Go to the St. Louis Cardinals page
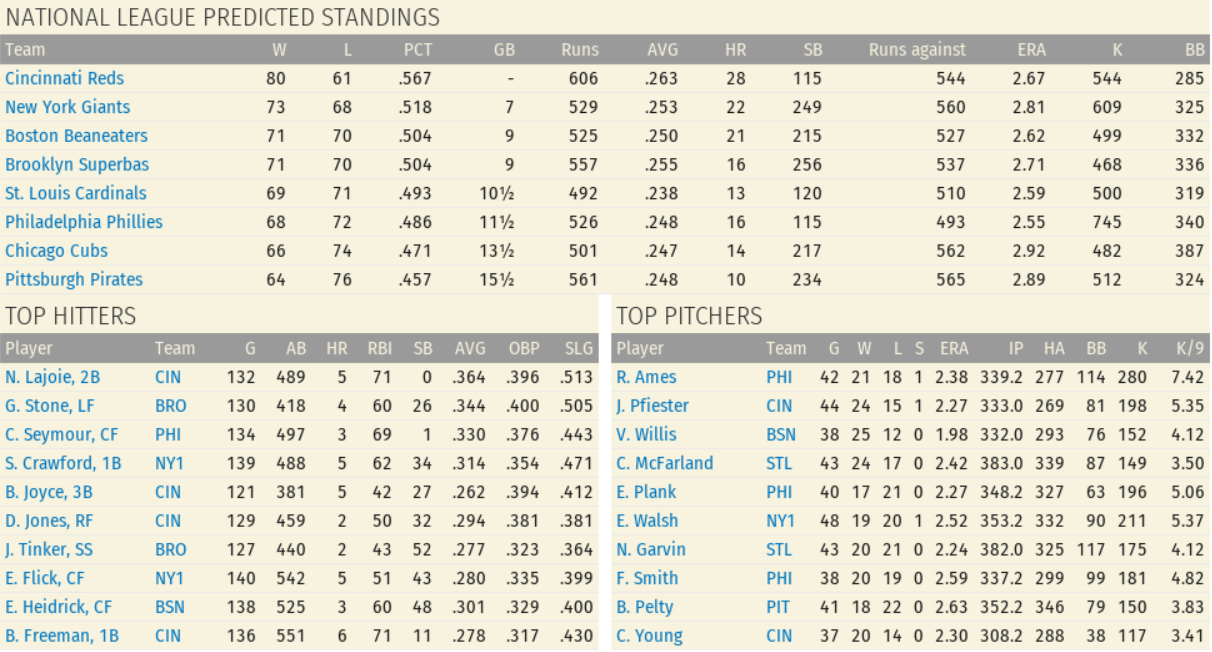Viewport: 1212px width, 652px height. (x=75, y=193)
